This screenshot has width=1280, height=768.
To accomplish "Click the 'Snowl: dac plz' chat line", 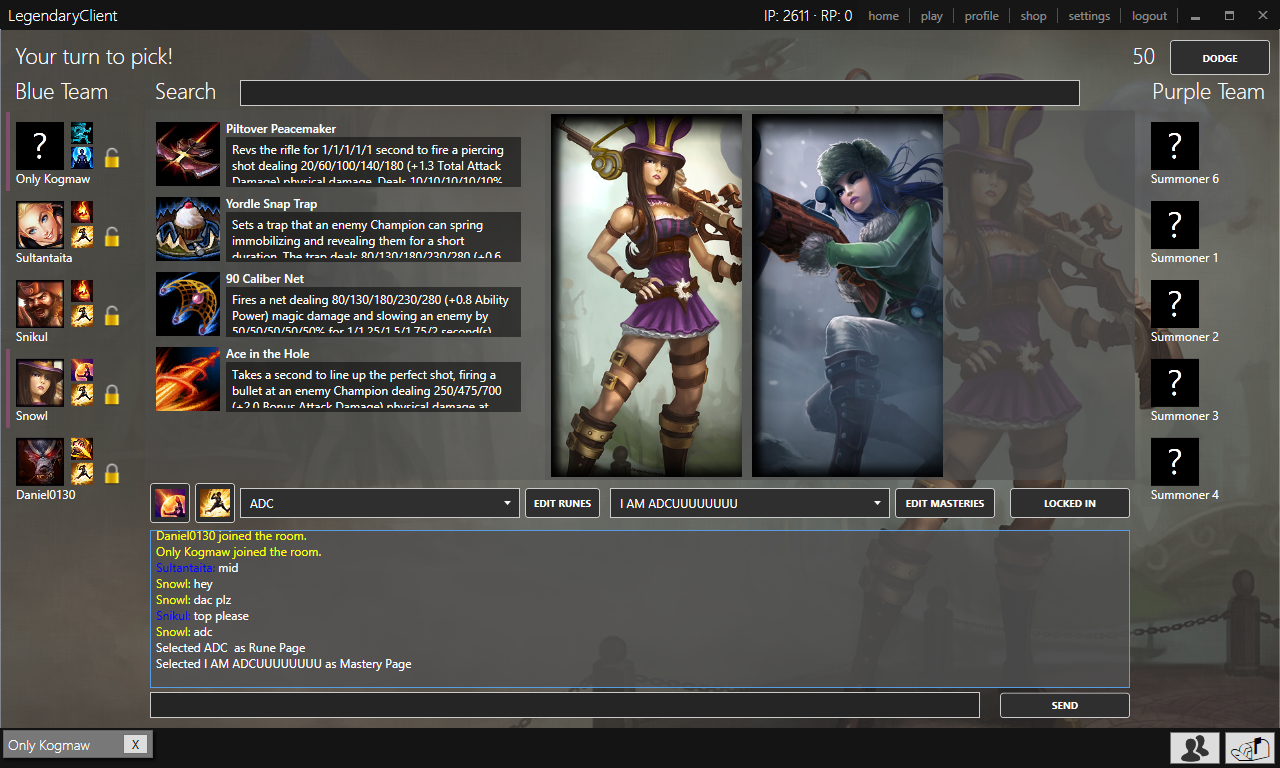I will tap(195, 600).
